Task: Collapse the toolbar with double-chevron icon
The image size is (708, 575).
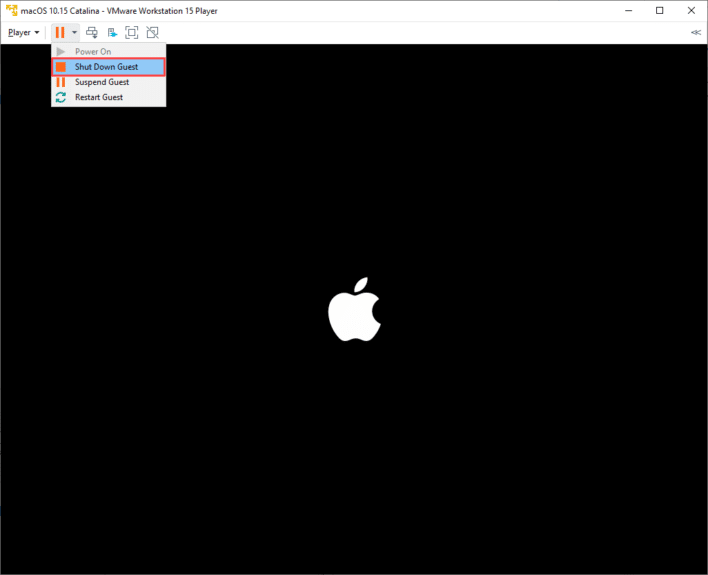Action: pos(696,33)
